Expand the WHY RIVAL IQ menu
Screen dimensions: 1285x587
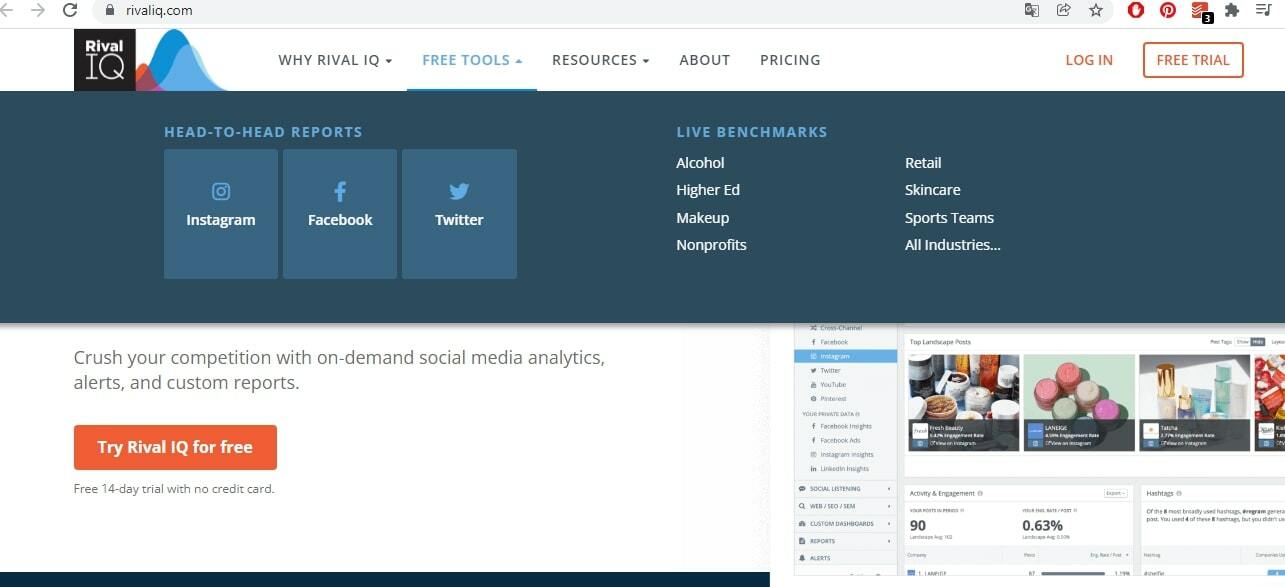(x=335, y=60)
